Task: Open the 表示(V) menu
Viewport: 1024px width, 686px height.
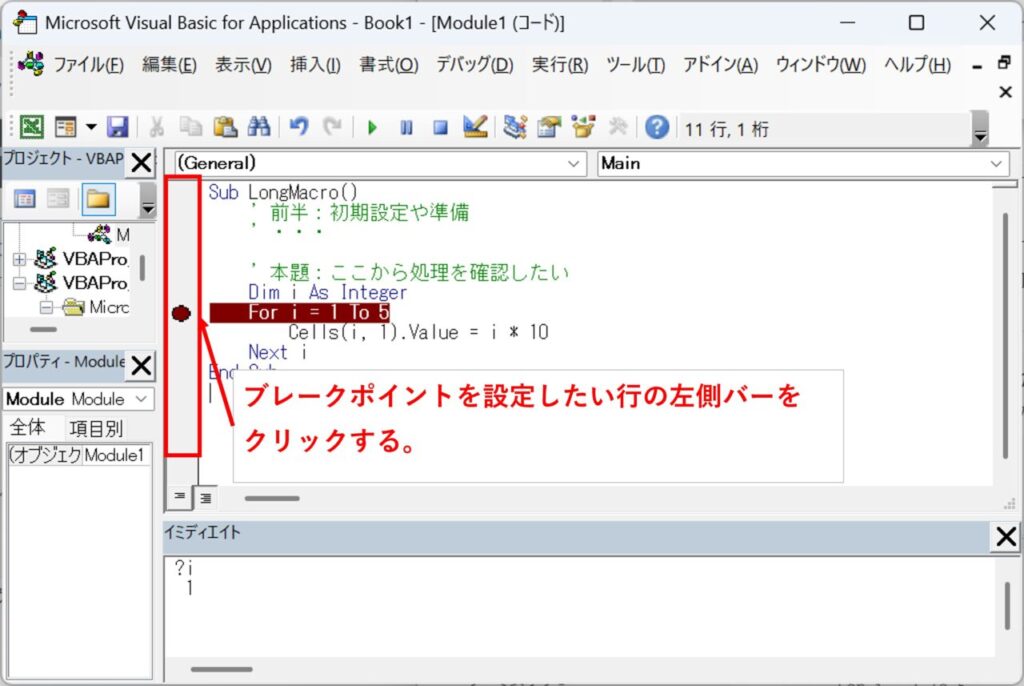Action: pos(243,65)
